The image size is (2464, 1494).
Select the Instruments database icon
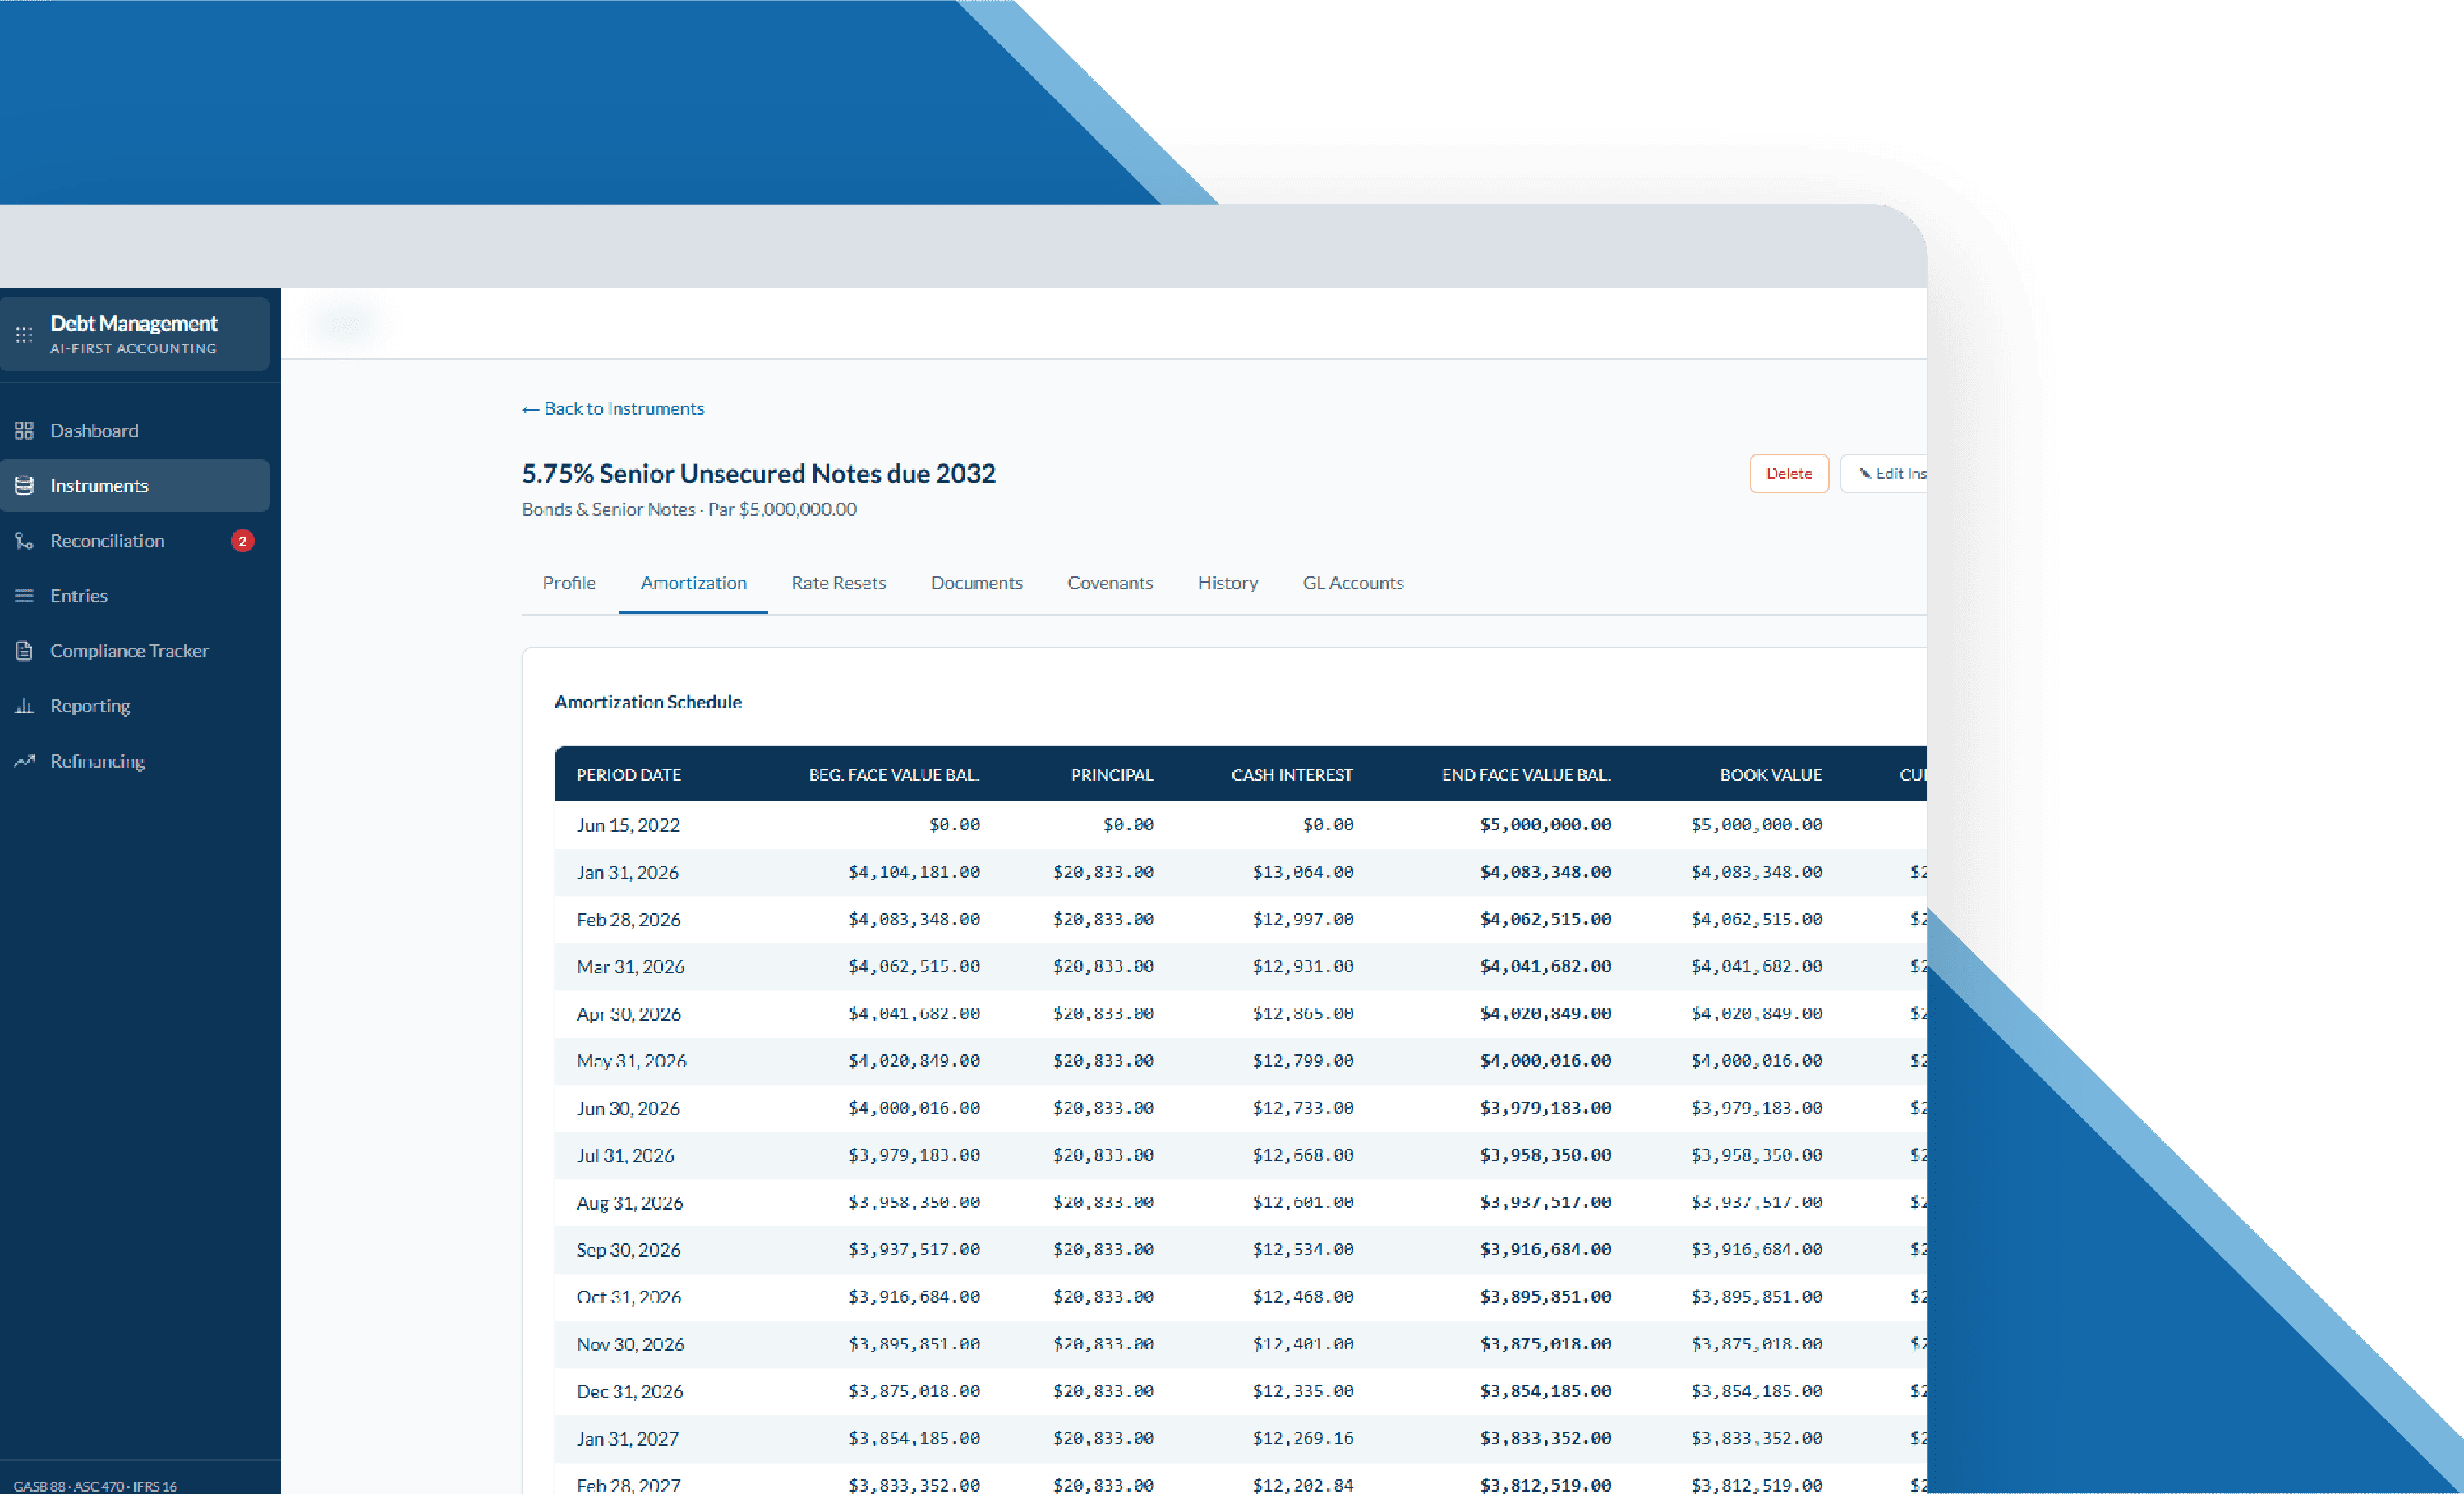[24, 486]
